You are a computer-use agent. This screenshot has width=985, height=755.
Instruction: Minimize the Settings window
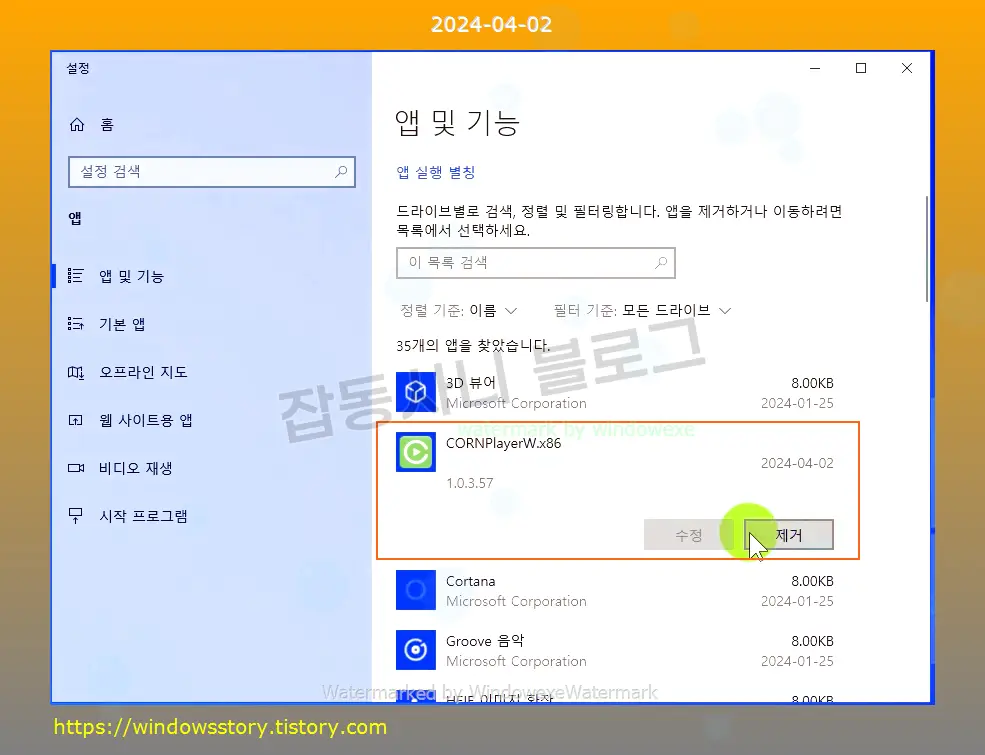point(815,68)
